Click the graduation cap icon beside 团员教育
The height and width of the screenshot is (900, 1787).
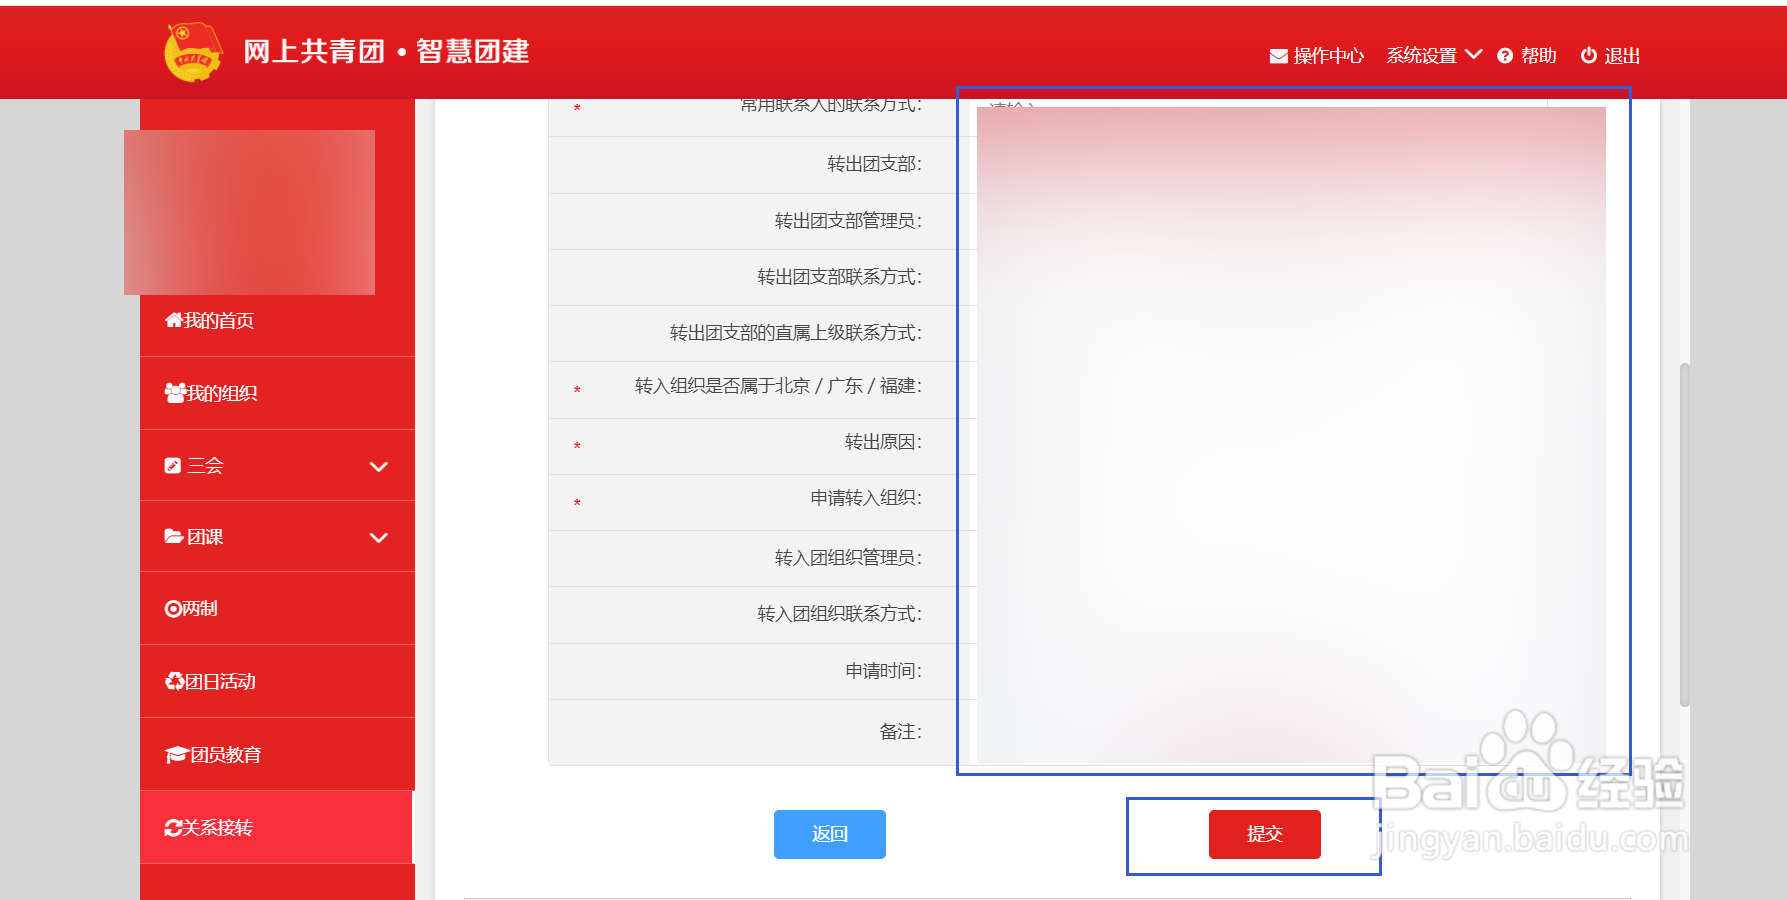[177, 754]
